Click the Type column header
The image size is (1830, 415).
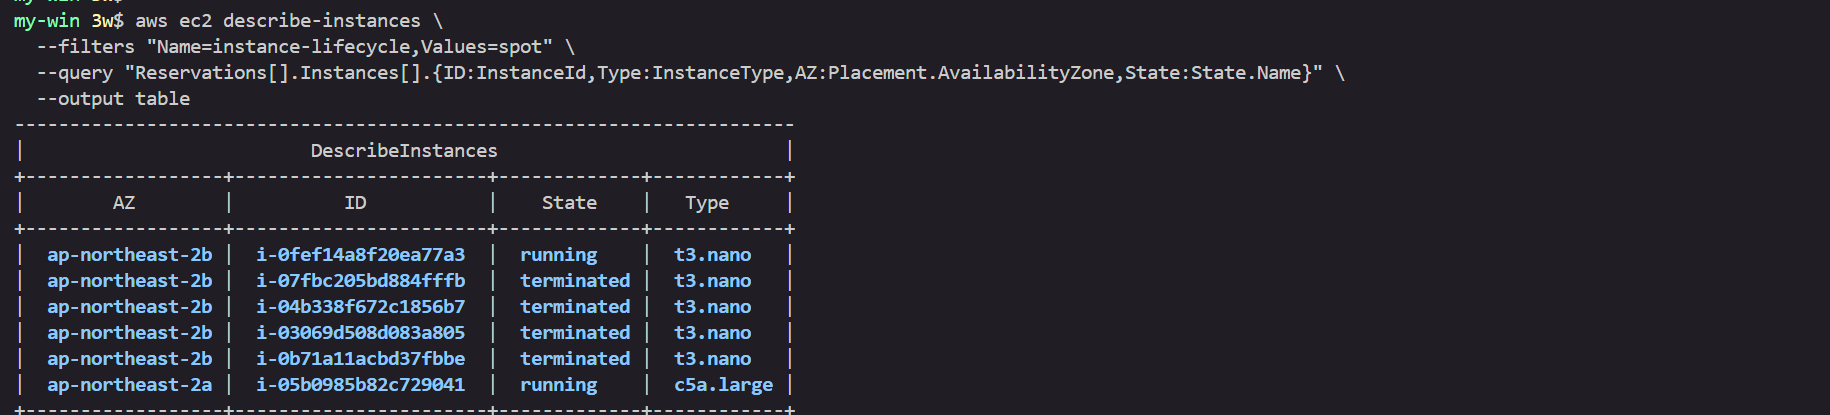707,203
